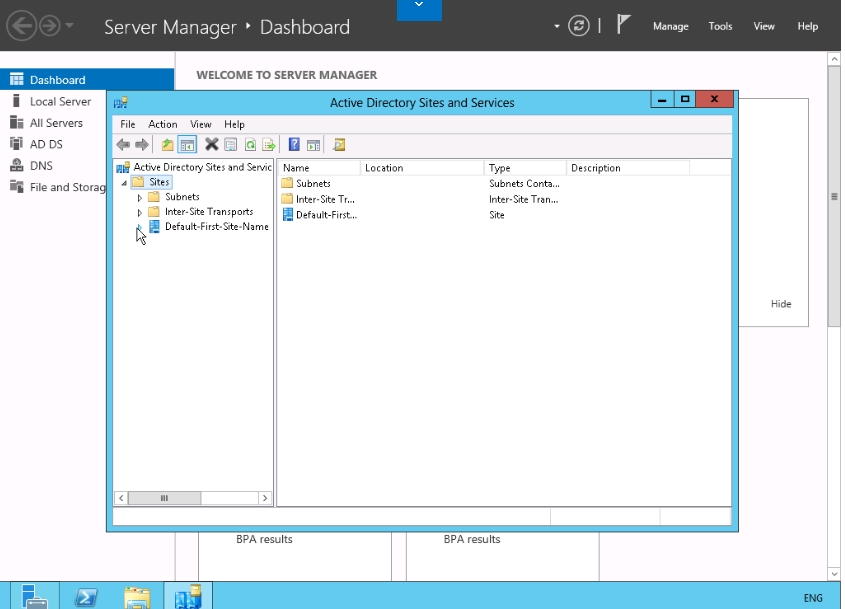Sort list by the Type column header
The width and height of the screenshot is (845, 609).
[525, 168]
